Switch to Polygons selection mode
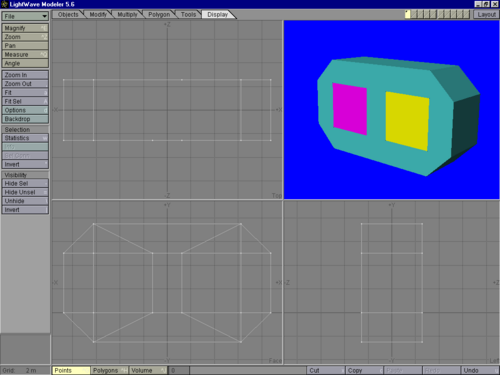 click(x=110, y=370)
